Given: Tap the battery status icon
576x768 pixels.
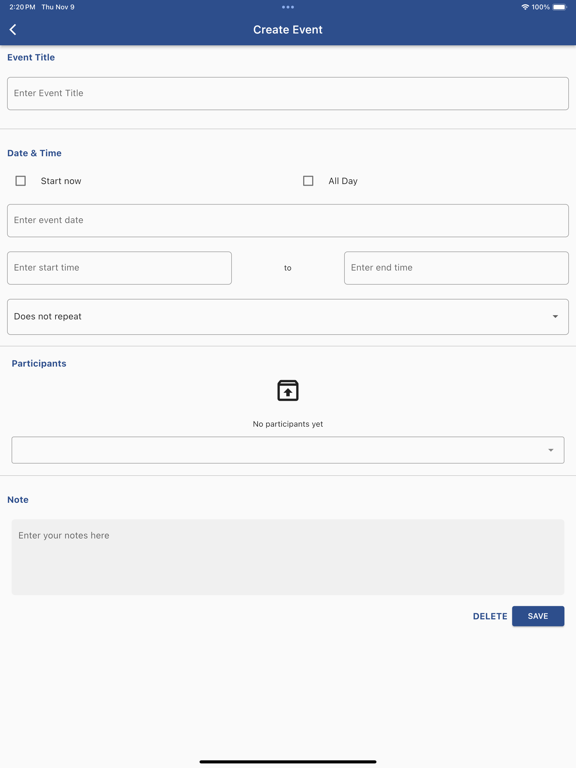Looking at the screenshot, I should pos(559,7).
